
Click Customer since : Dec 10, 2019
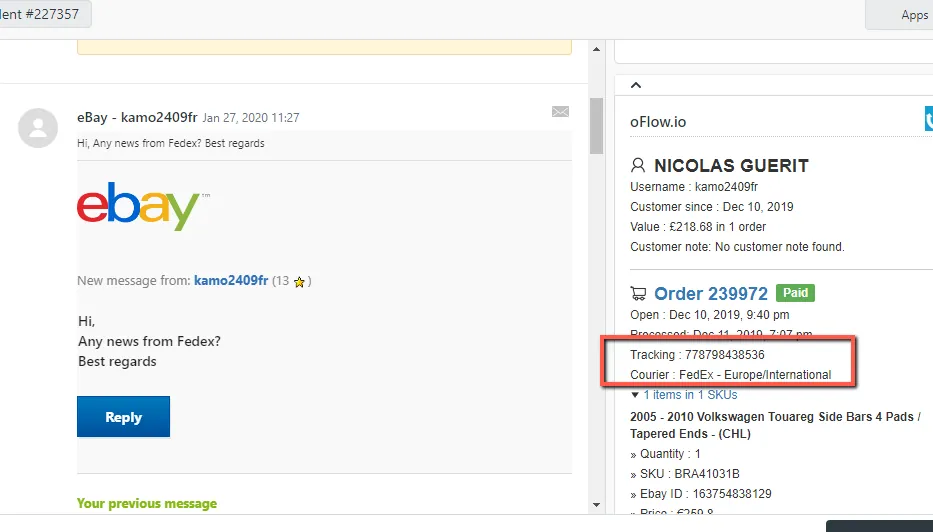(x=712, y=206)
